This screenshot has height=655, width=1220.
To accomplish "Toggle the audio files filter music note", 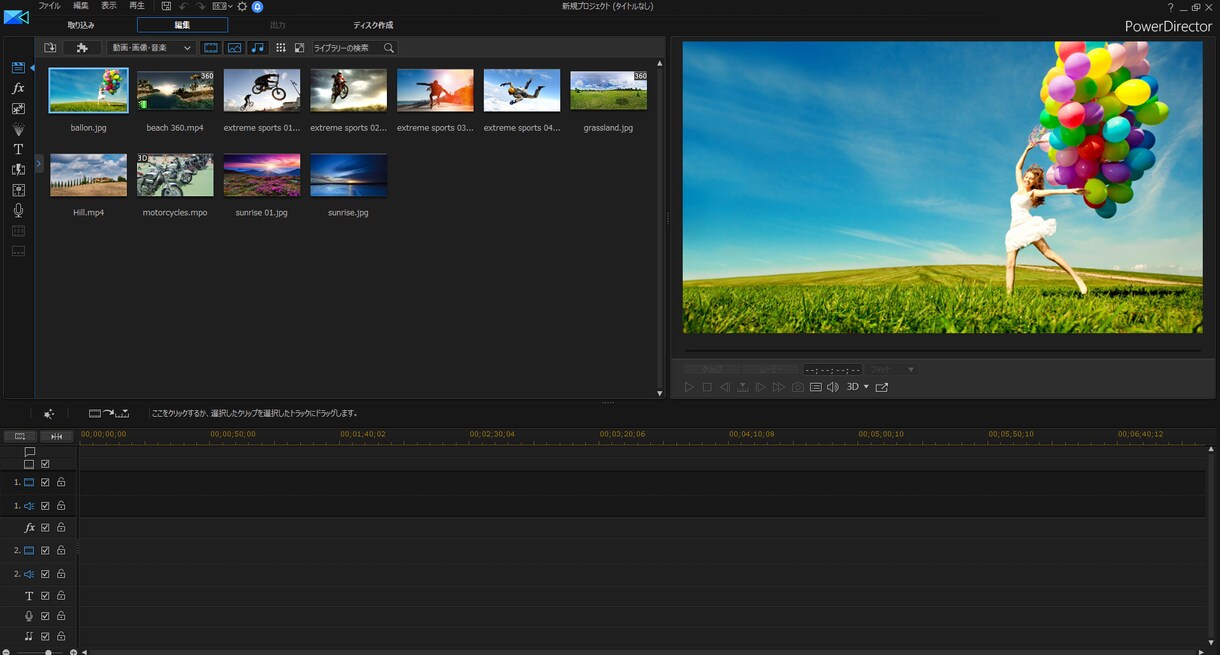I will (x=258, y=48).
